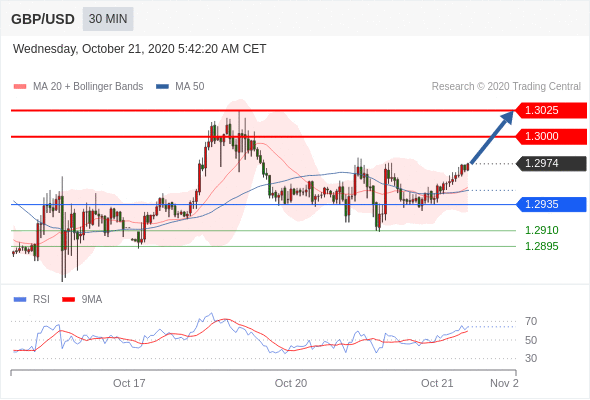Viewport: 590px width, 400px height.
Task: Click the Oct 21 date marker
Action: [x=437, y=383]
